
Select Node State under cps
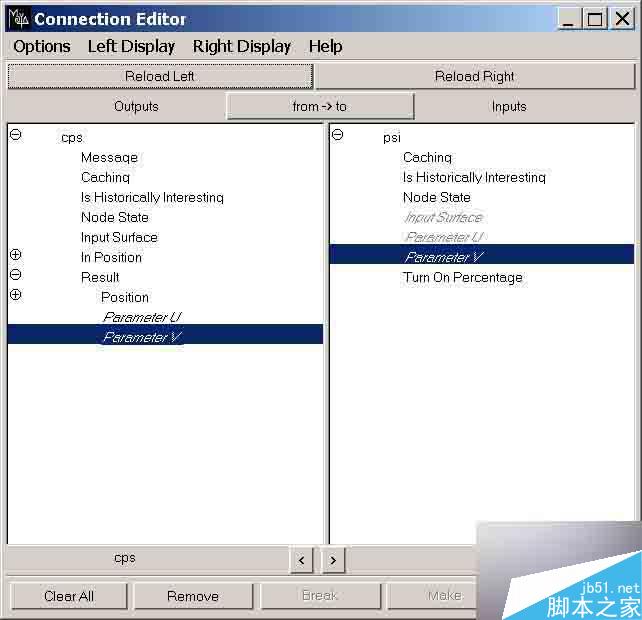(115, 217)
